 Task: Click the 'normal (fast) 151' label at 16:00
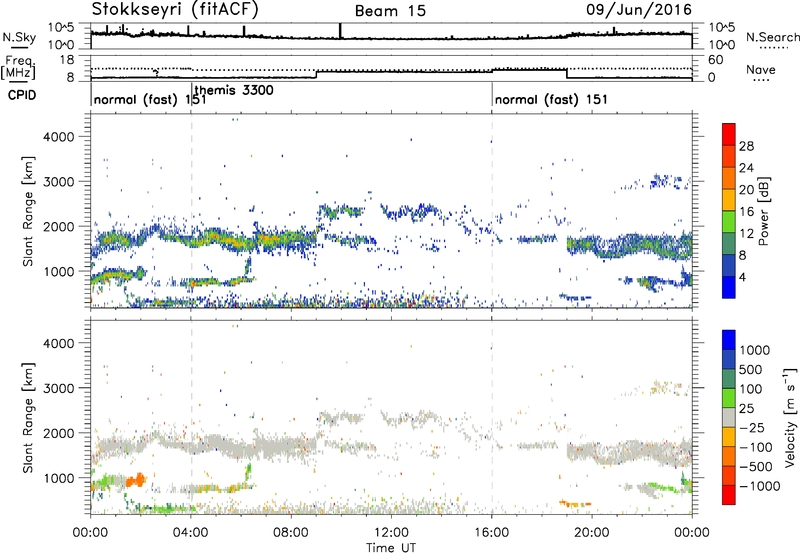click(x=552, y=99)
